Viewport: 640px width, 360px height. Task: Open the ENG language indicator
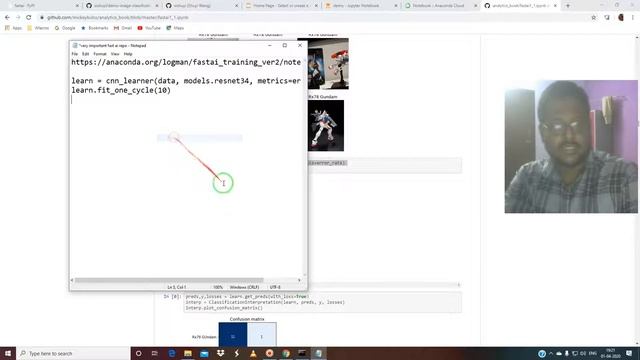pyautogui.click(x=593, y=353)
